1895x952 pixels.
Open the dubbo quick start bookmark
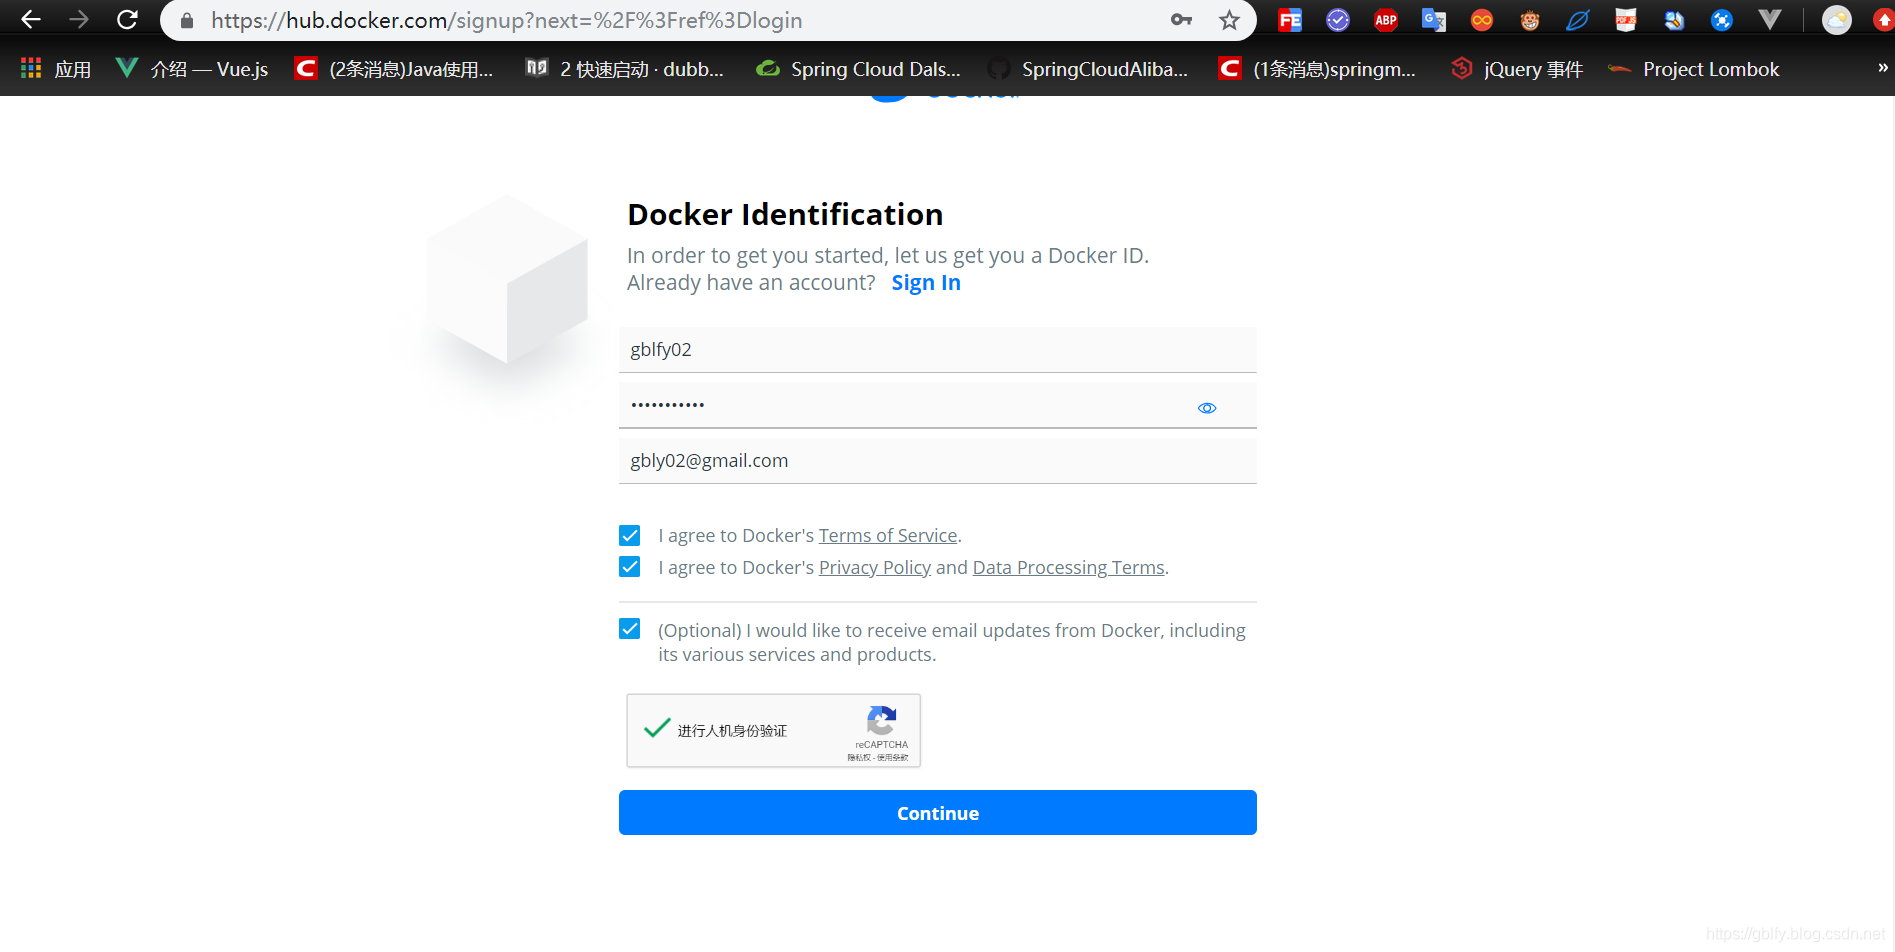pyautogui.click(x=625, y=69)
